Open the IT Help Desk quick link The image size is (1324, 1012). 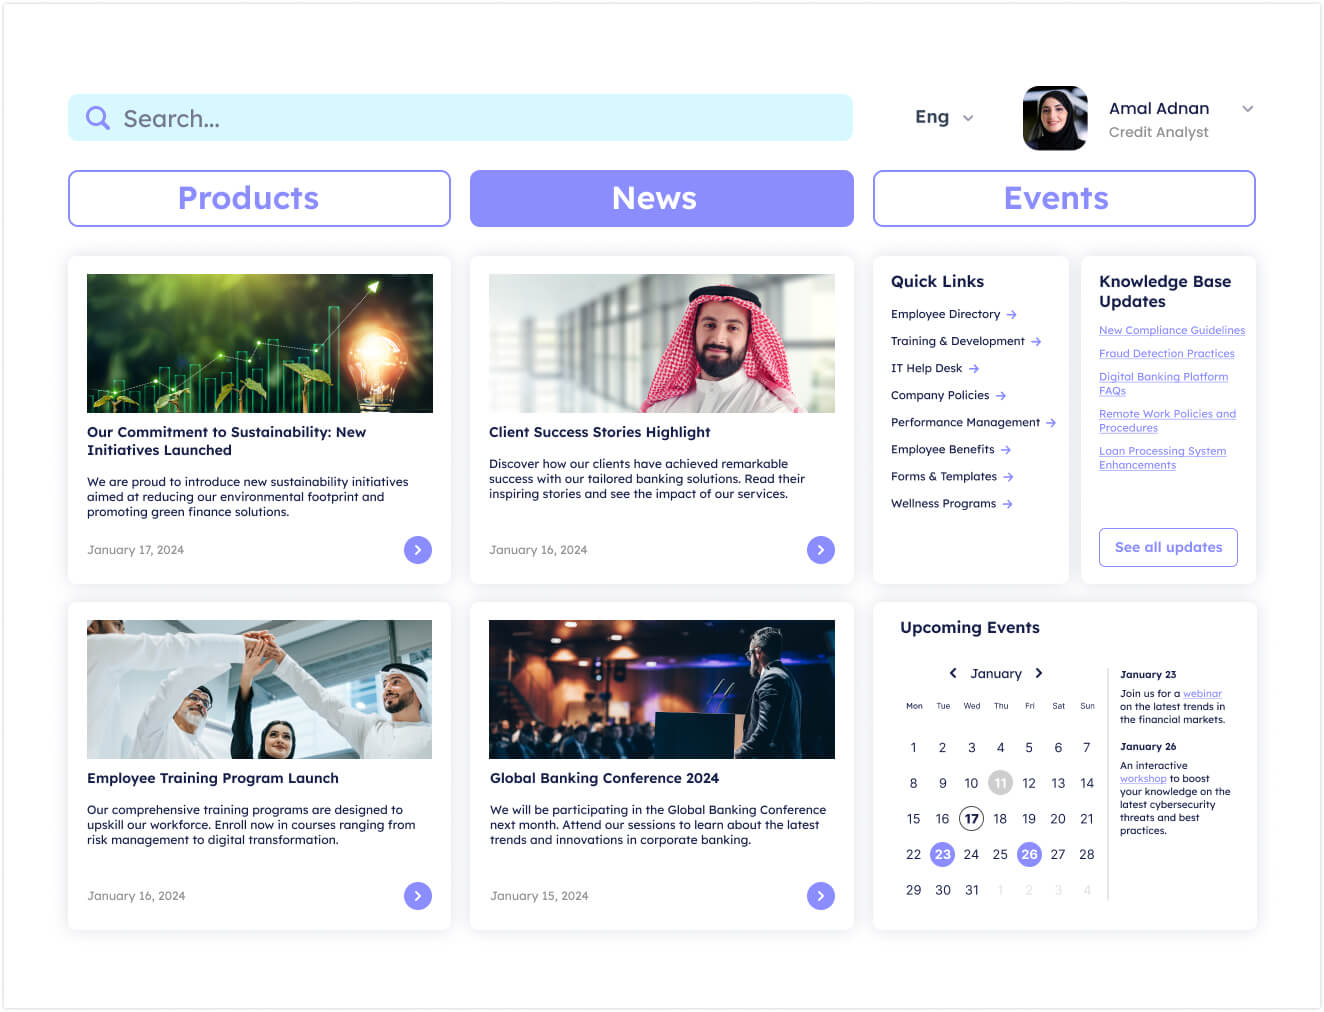[x=926, y=369]
